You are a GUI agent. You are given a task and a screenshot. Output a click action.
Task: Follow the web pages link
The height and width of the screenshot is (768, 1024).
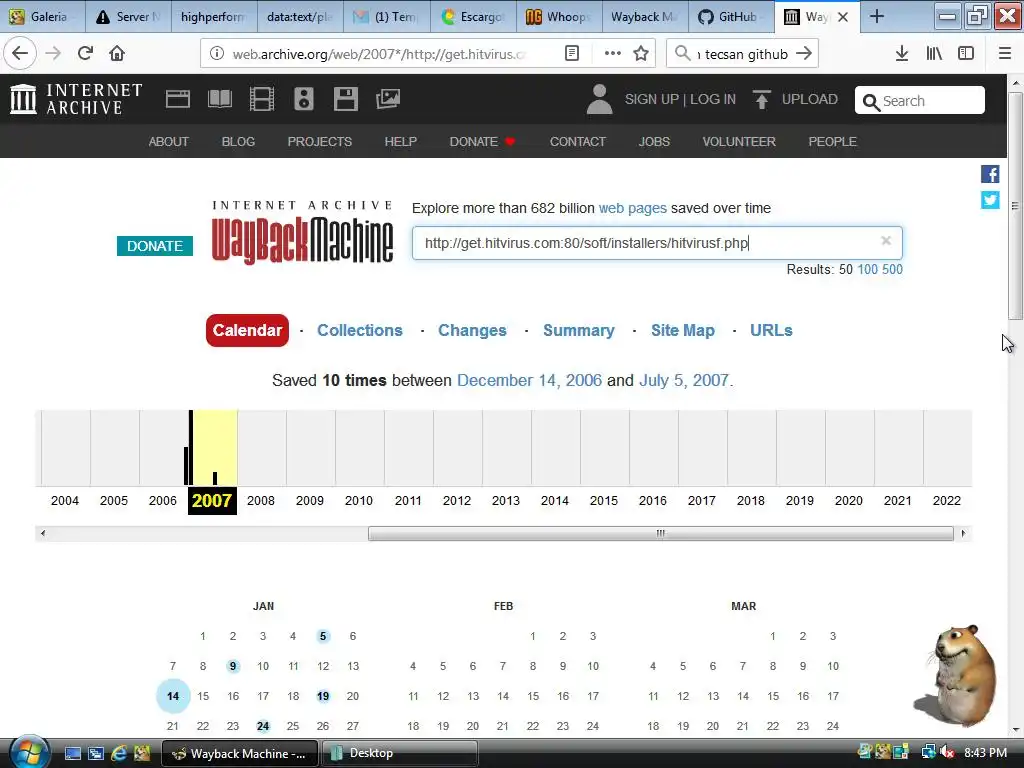click(632, 208)
